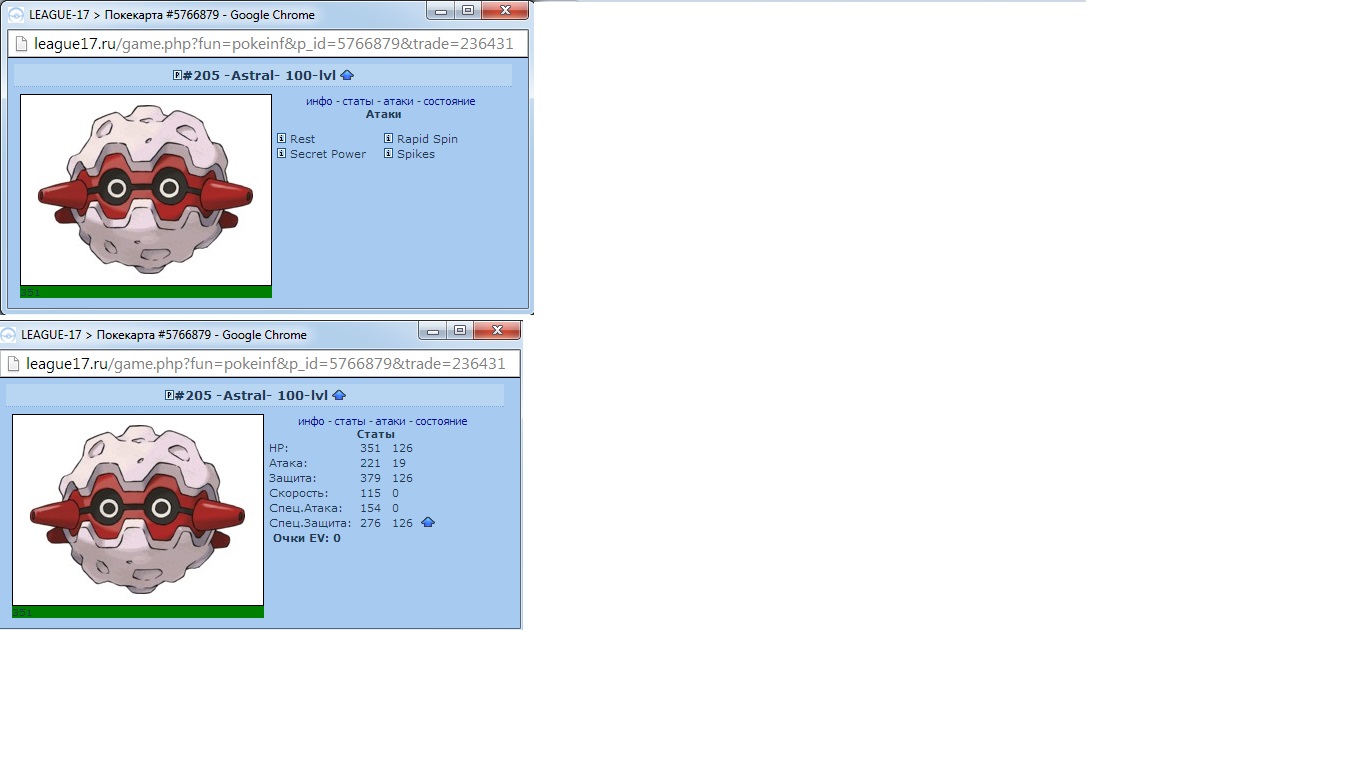
Task: Click page icon in Статы window address bar
Action: pyautogui.click(x=13, y=364)
